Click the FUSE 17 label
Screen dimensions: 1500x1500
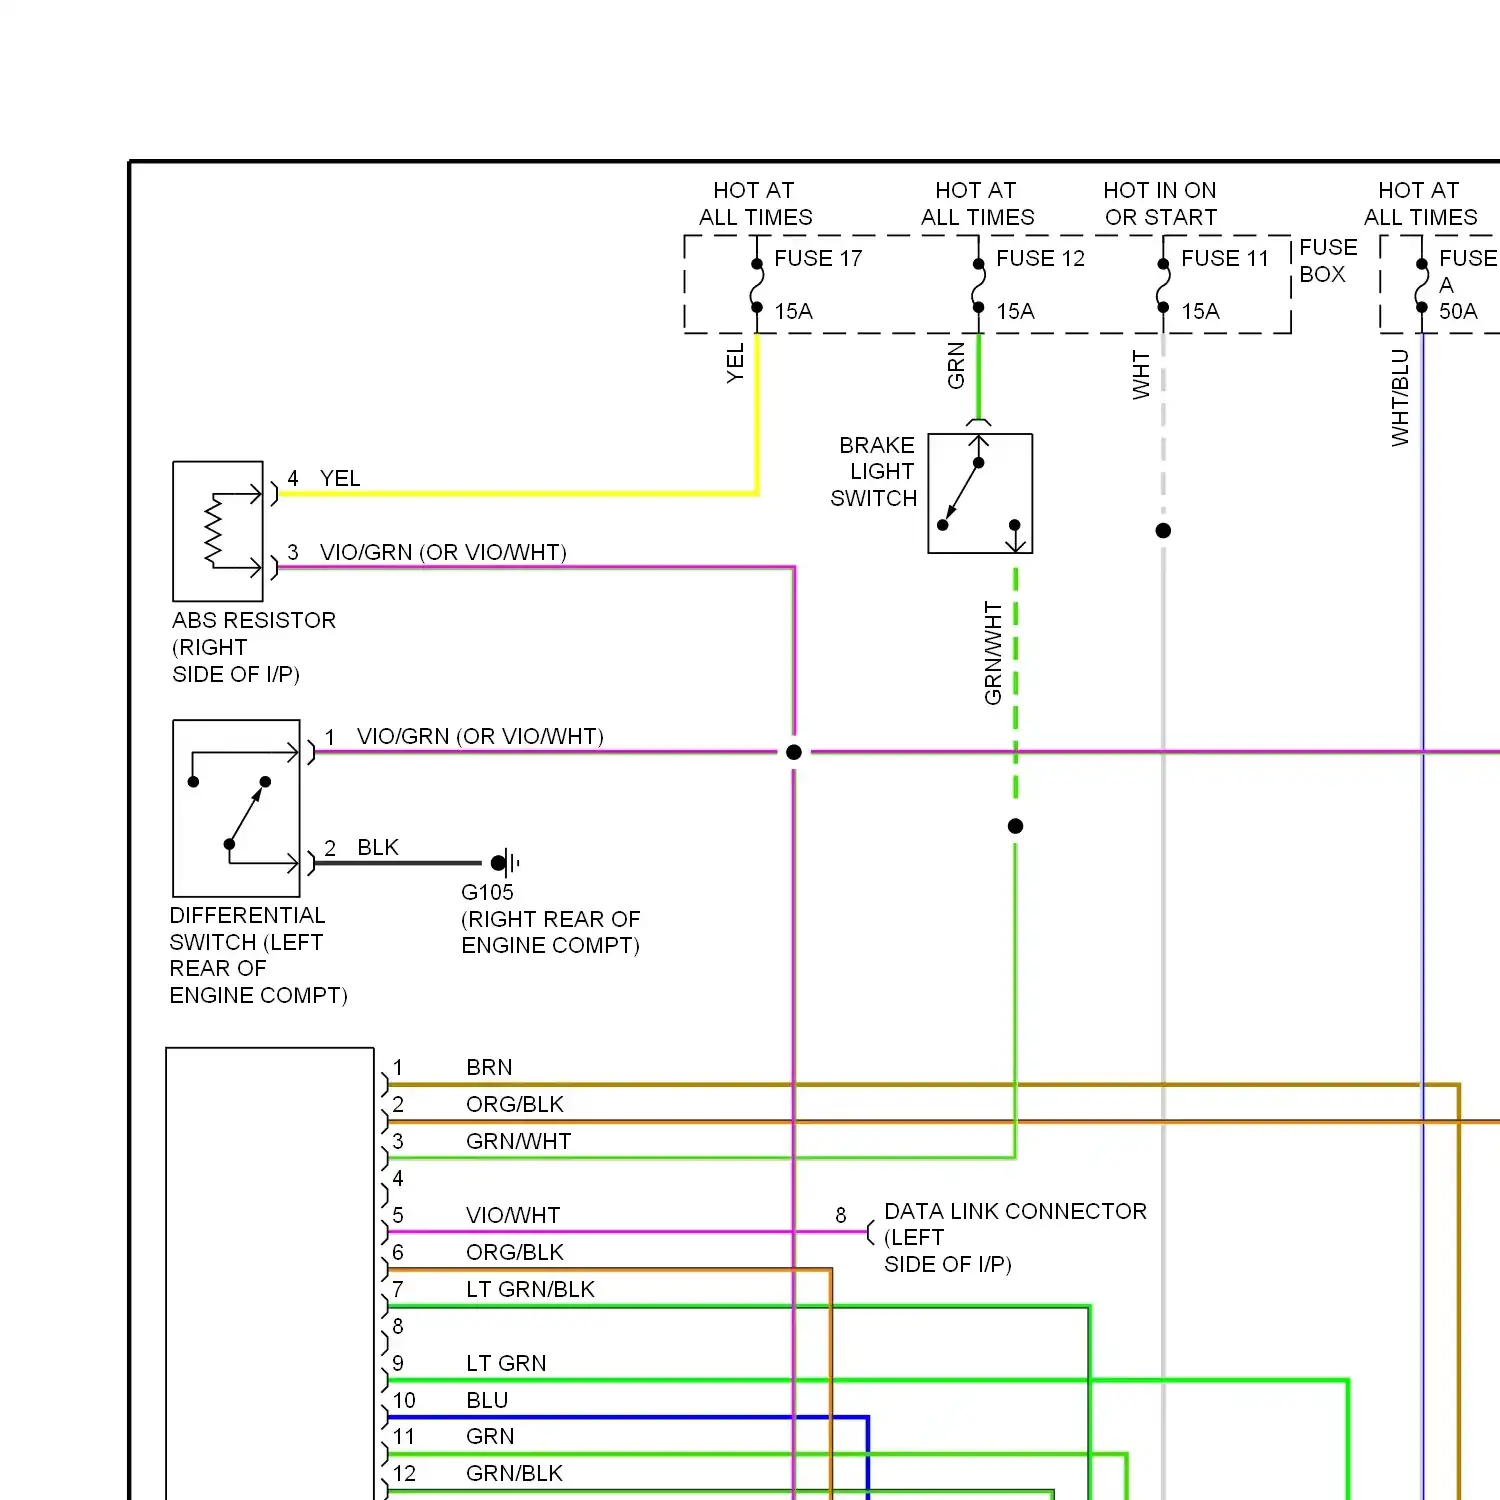click(818, 258)
